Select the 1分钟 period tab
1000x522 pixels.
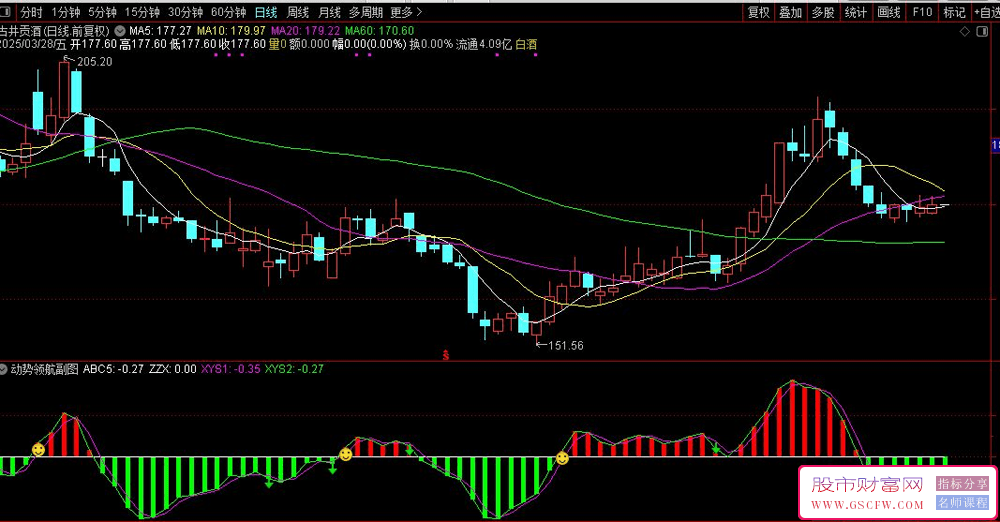point(66,12)
